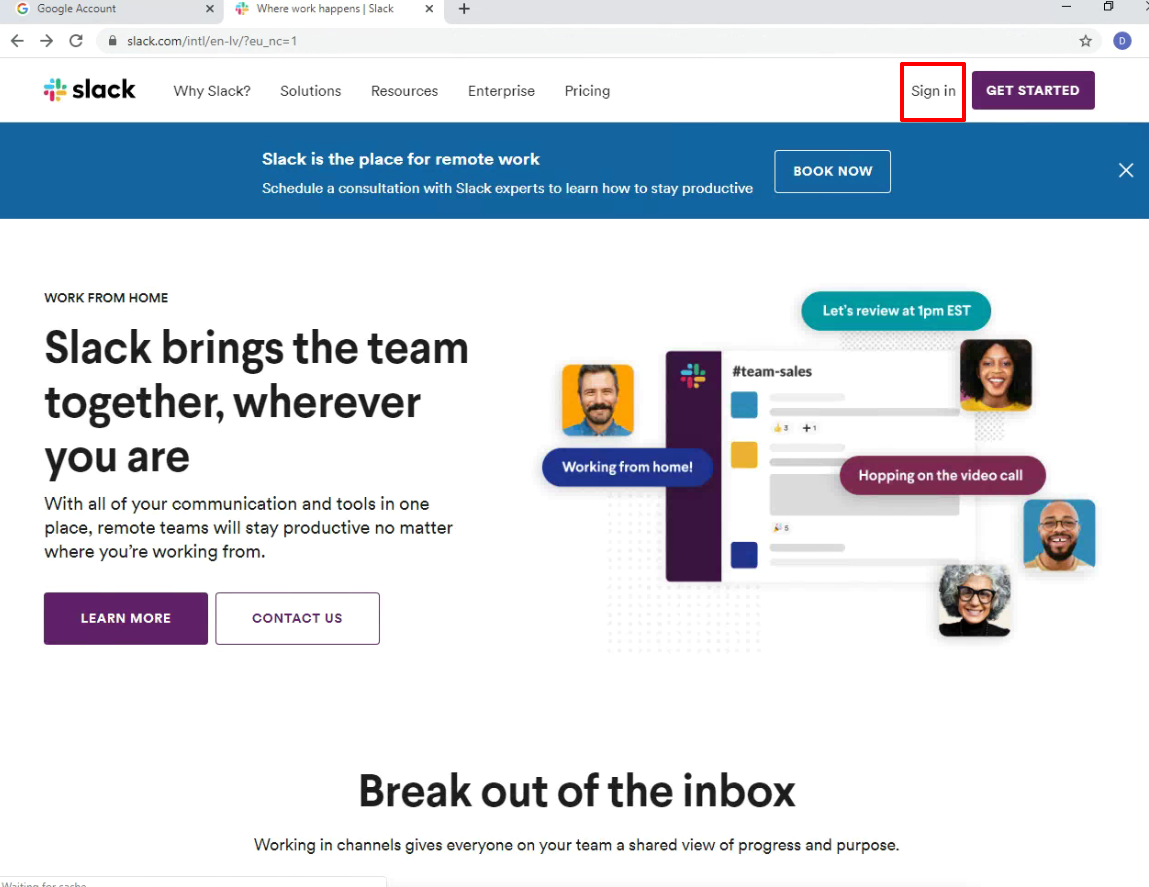1149x887 pixels.
Task: Go back using browser back arrow
Action: coord(17,41)
